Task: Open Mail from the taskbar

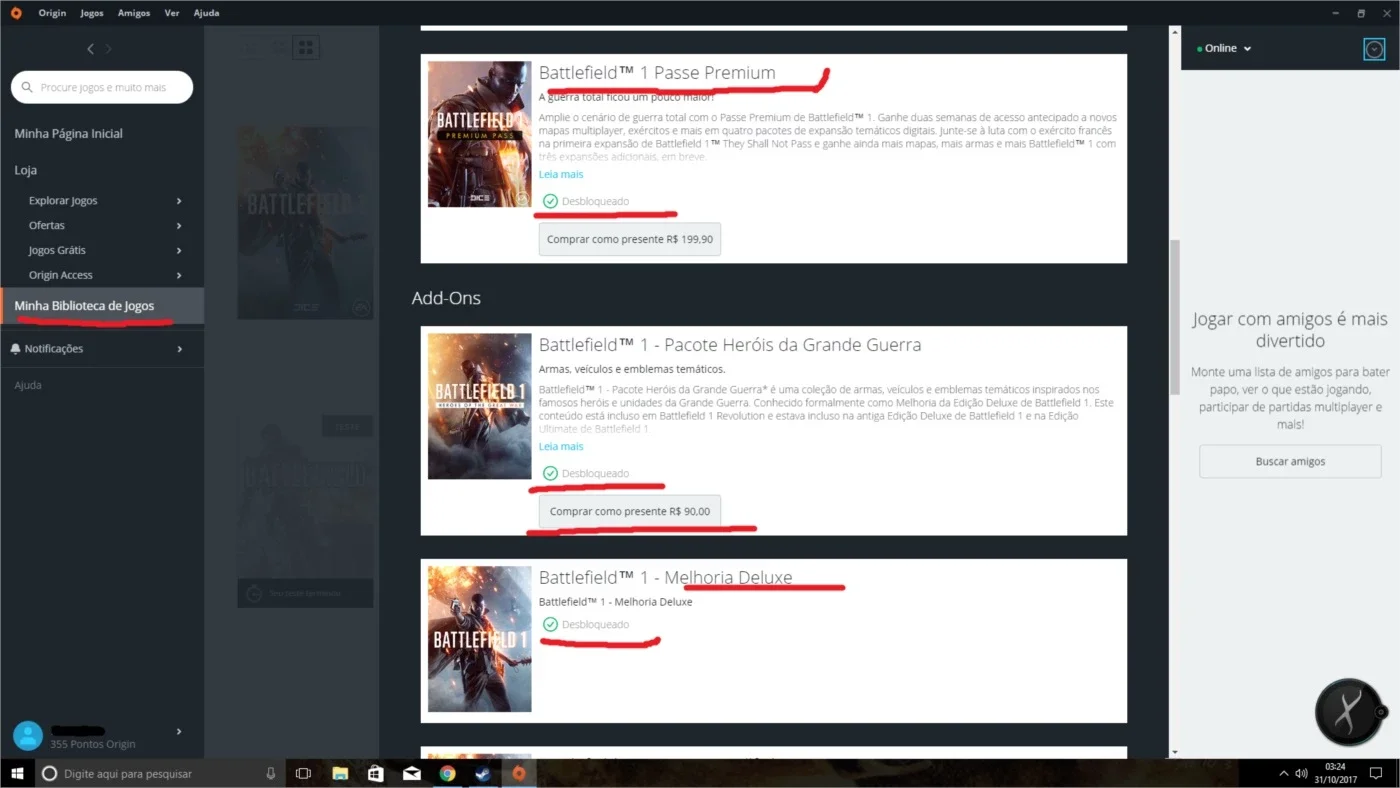Action: pos(412,773)
